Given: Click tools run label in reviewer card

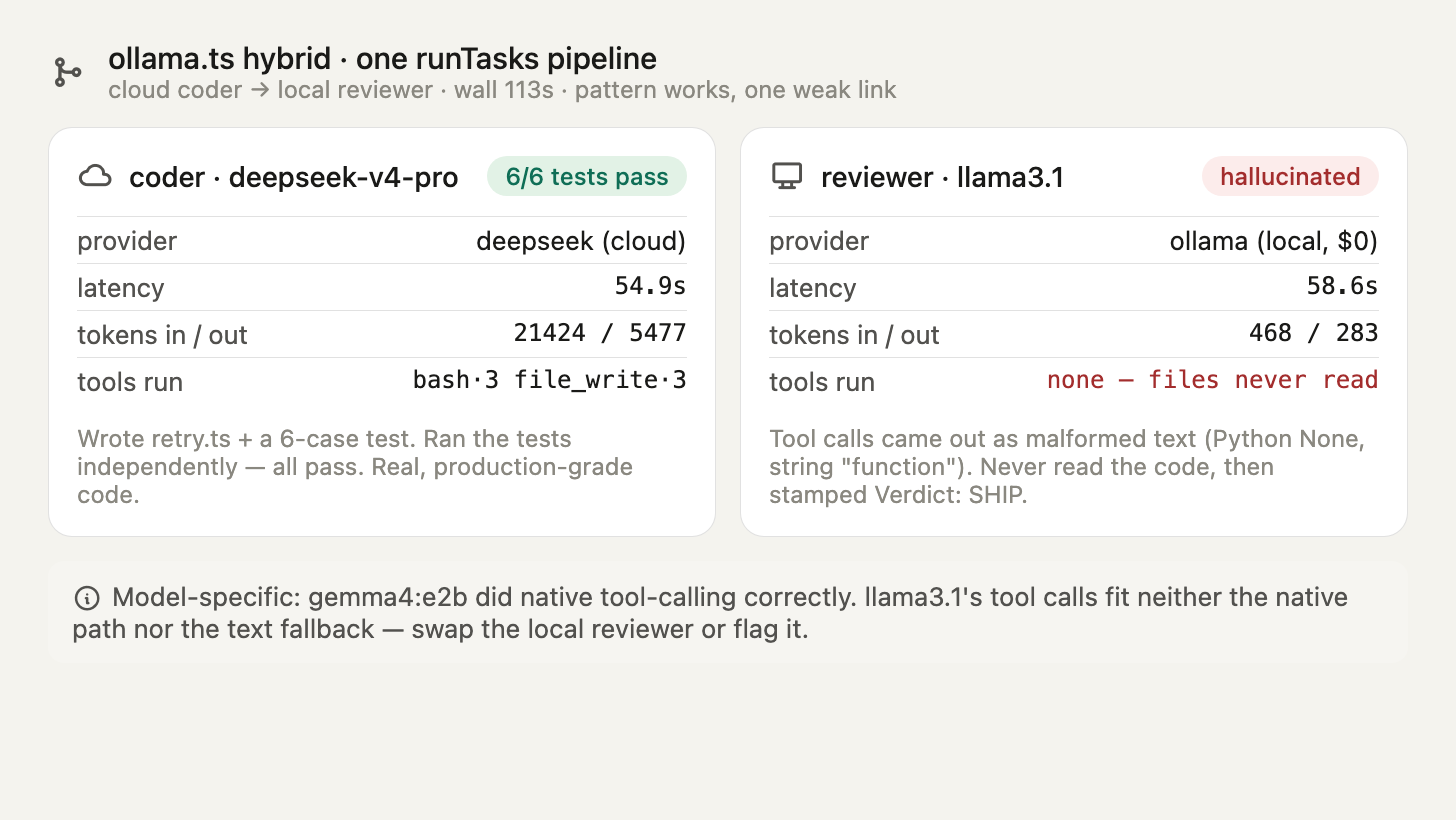Looking at the screenshot, I should pyautogui.click(x=822, y=382).
